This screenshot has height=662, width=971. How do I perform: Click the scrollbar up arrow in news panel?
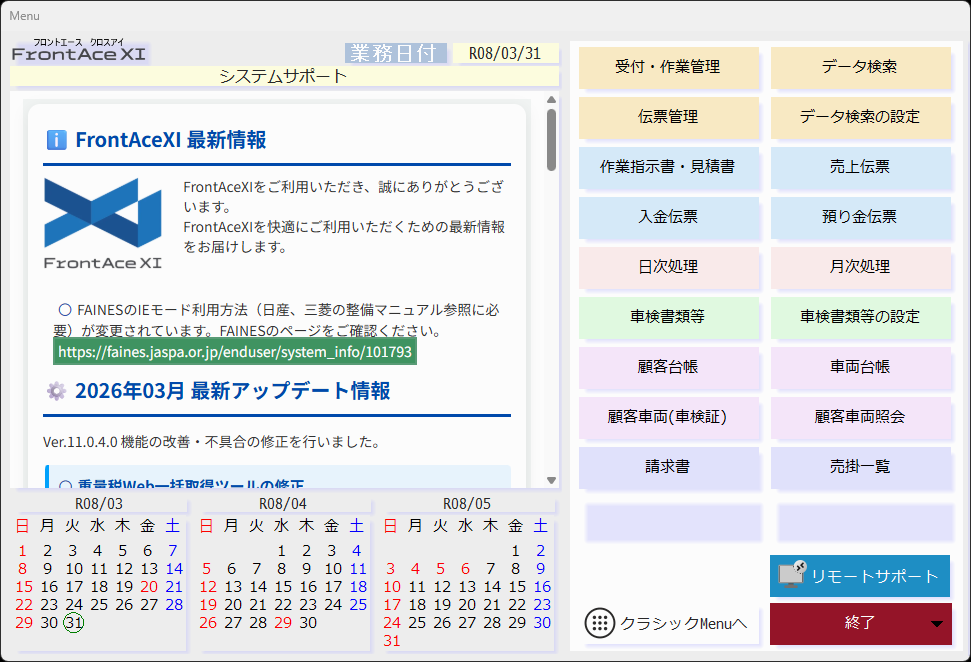coord(551,100)
